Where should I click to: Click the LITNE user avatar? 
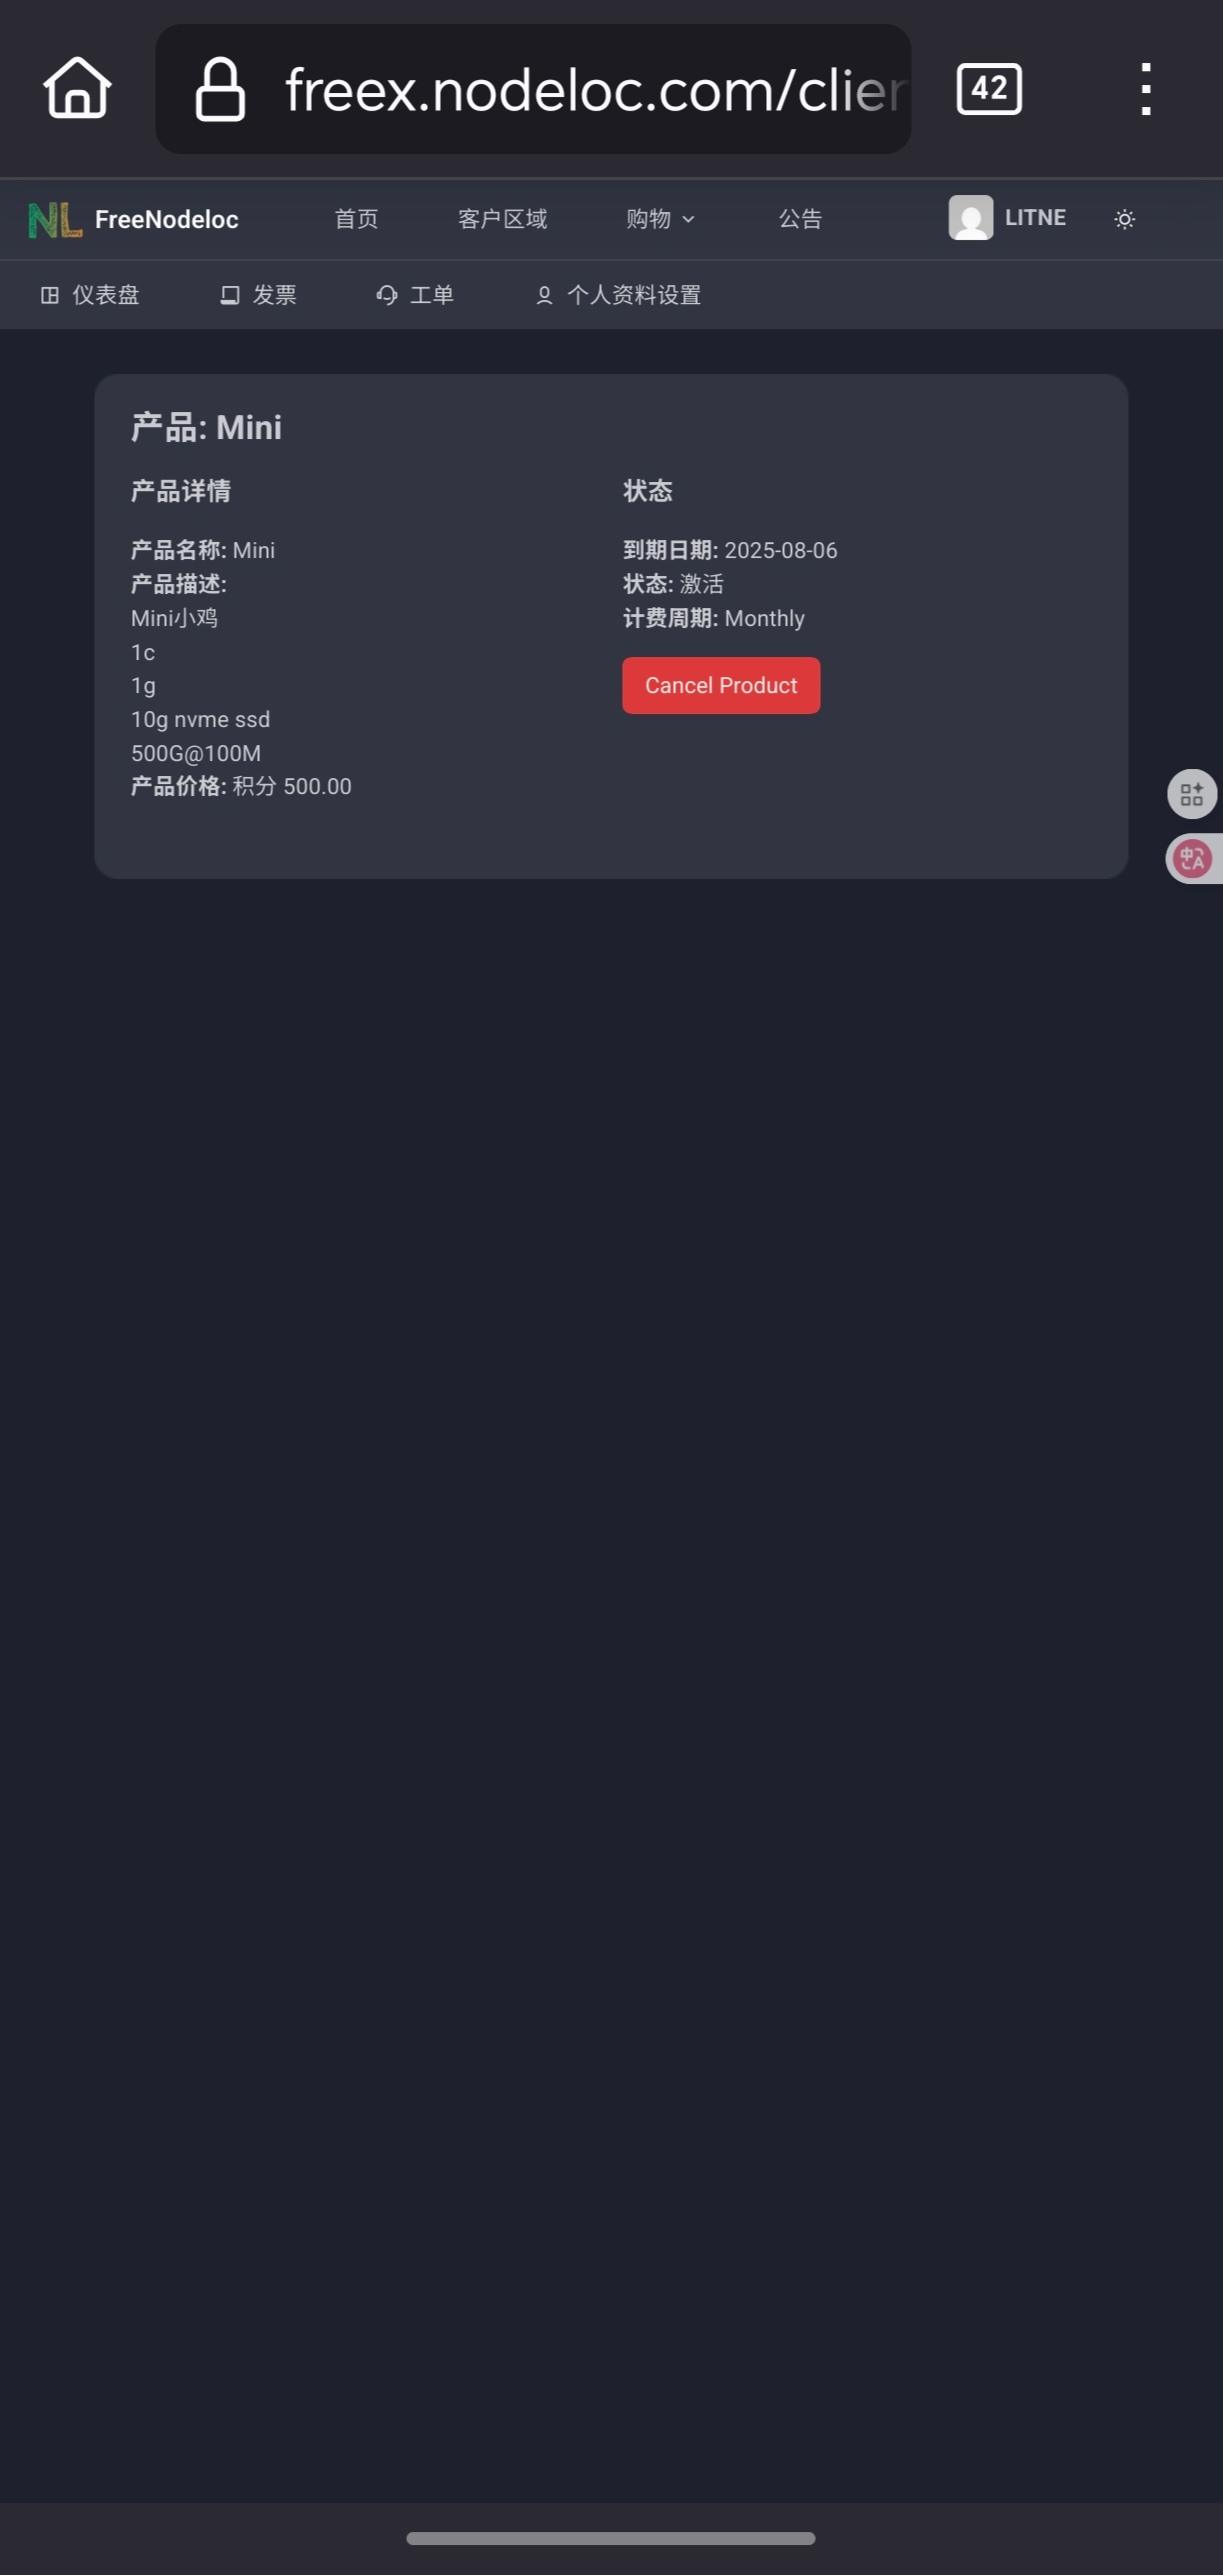(970, 218)
